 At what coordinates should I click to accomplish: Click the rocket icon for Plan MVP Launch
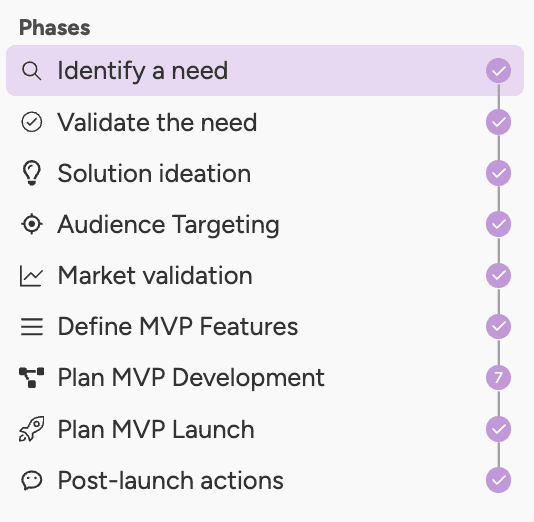[31, 429]
